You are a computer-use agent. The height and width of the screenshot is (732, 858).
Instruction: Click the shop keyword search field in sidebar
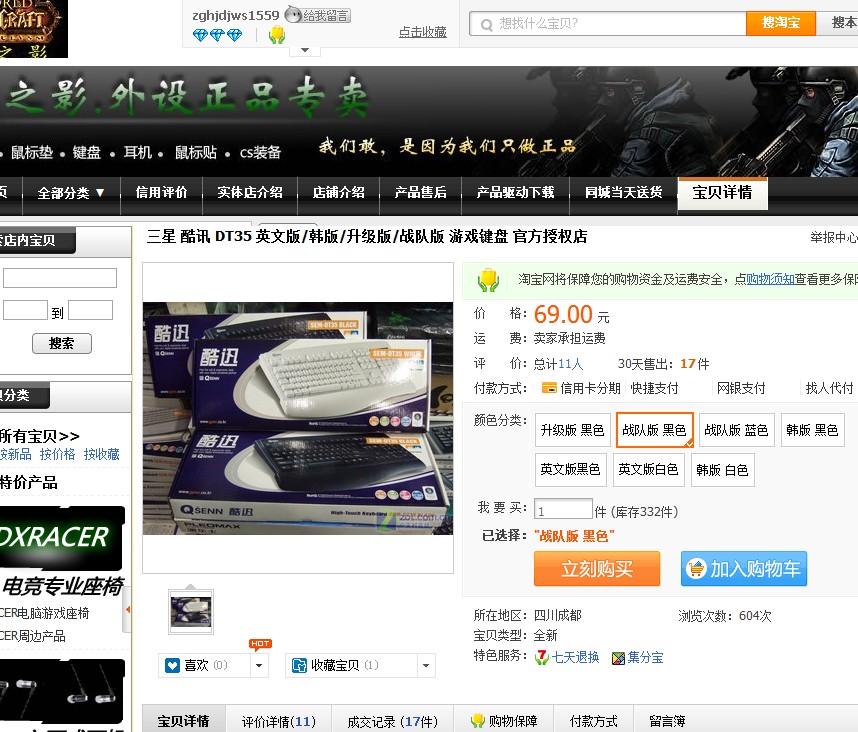point(60,278)
